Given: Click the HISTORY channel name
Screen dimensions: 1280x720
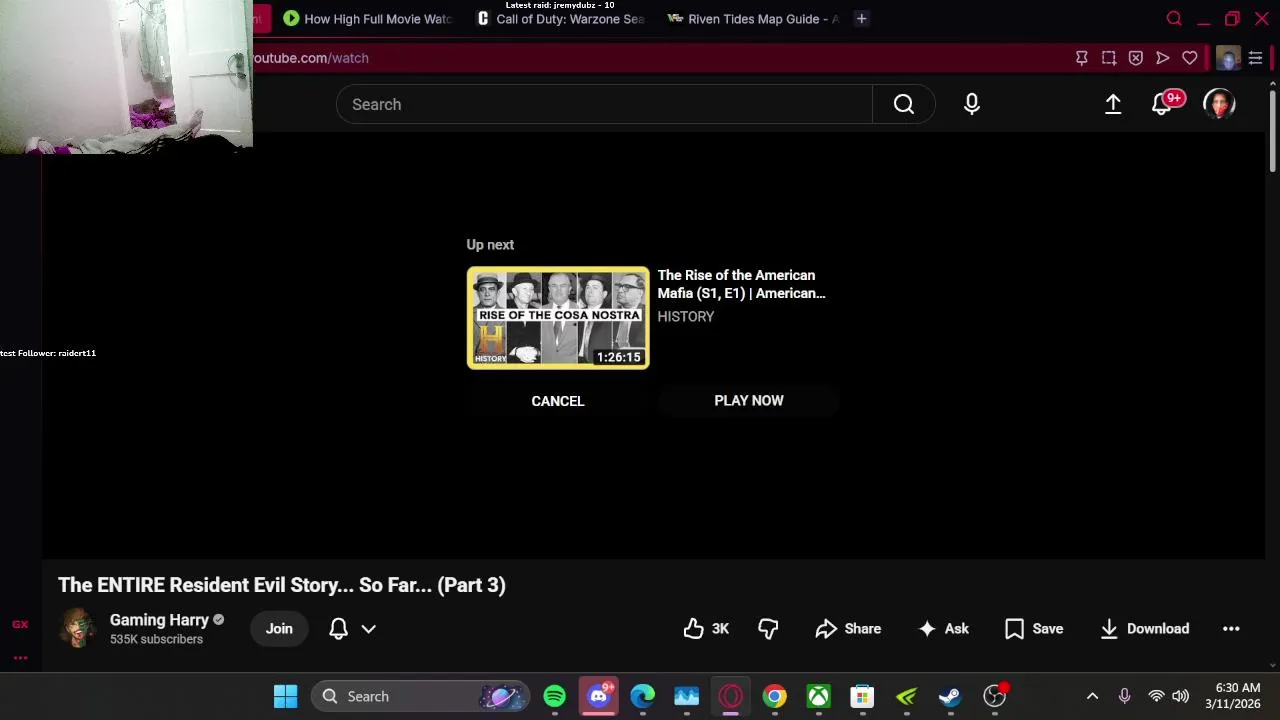Looking at the screenshot, I should pos(686,316).
